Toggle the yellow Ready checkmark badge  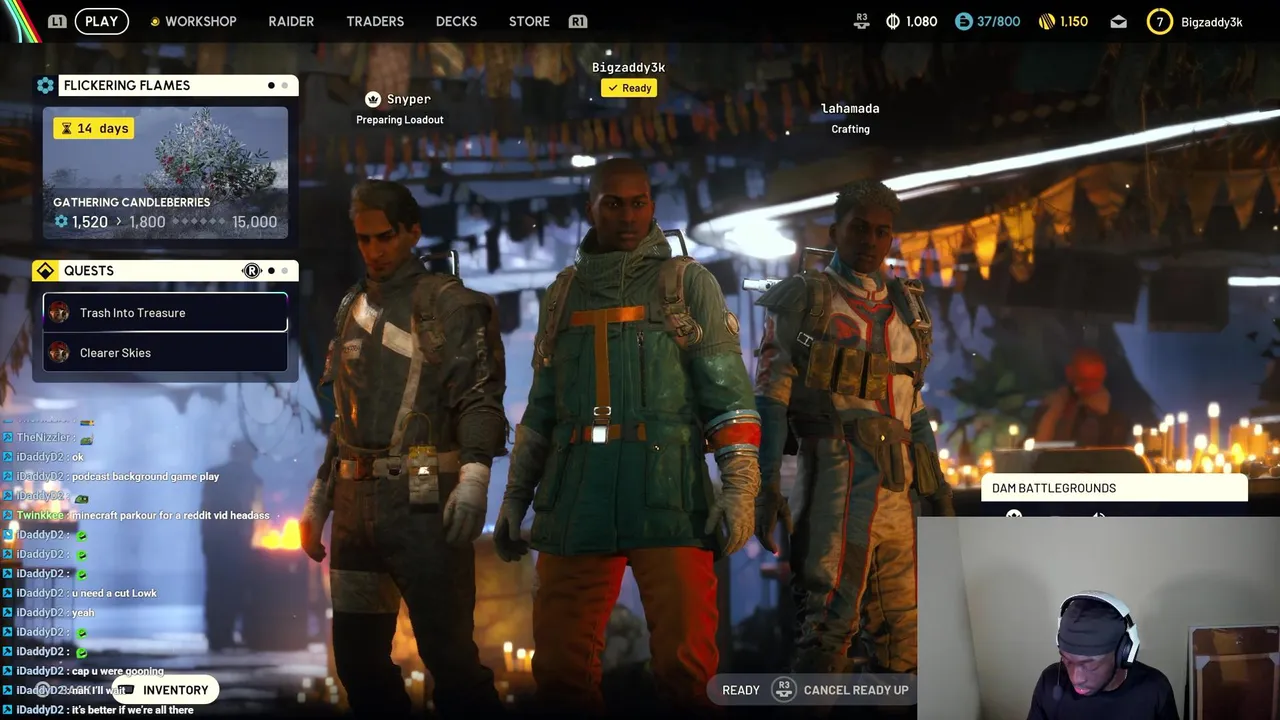coord(628,88)
